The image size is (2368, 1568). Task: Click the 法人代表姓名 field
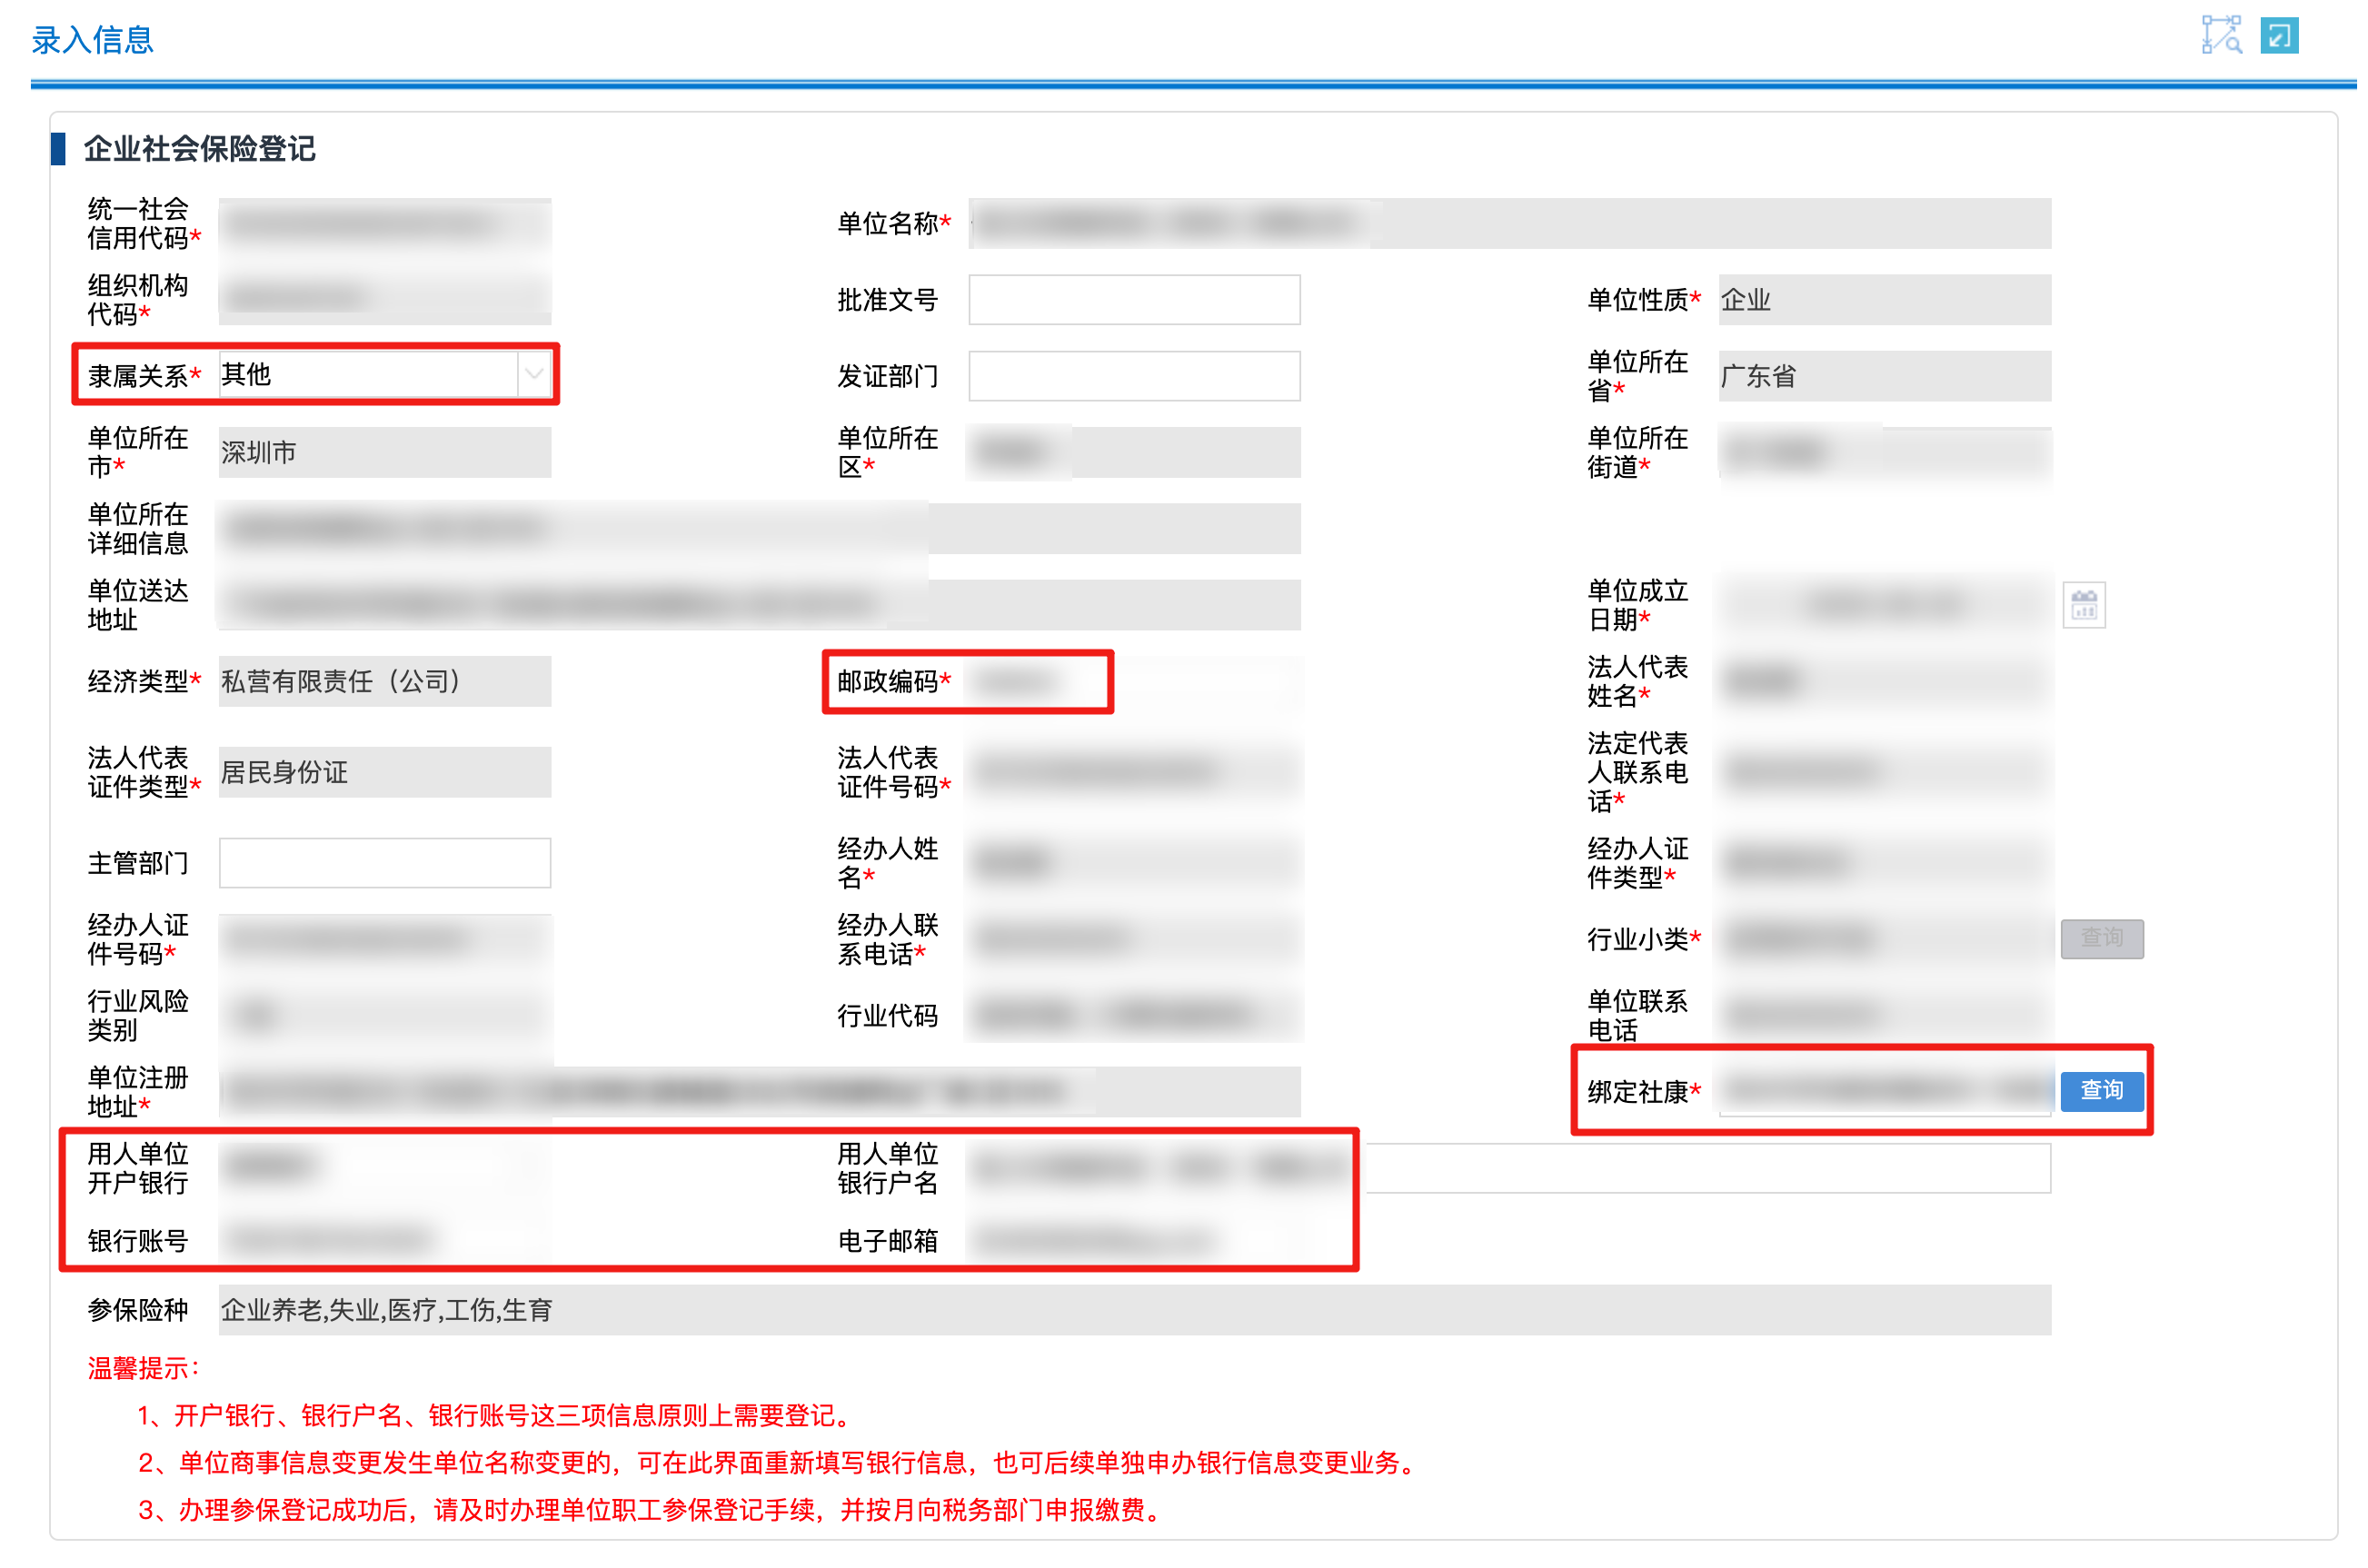point(1885,681)
